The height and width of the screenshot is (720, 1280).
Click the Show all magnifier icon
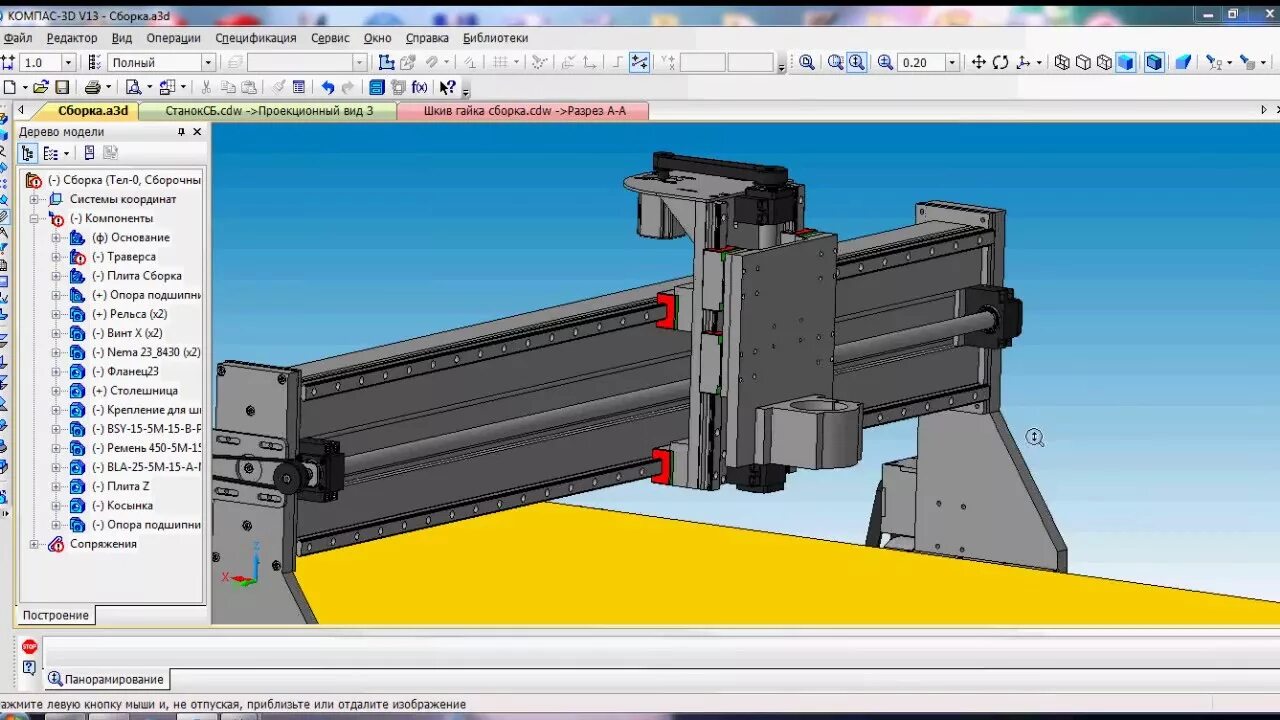807,62
